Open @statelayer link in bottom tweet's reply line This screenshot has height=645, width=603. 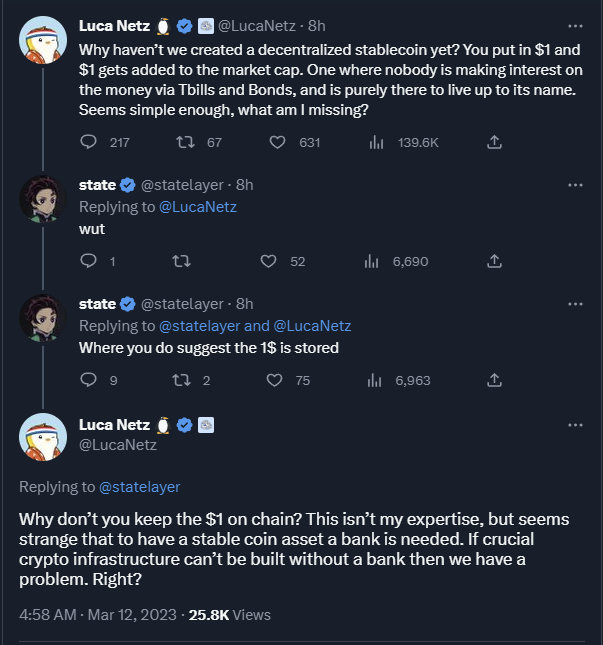click(x=139, y=487)
